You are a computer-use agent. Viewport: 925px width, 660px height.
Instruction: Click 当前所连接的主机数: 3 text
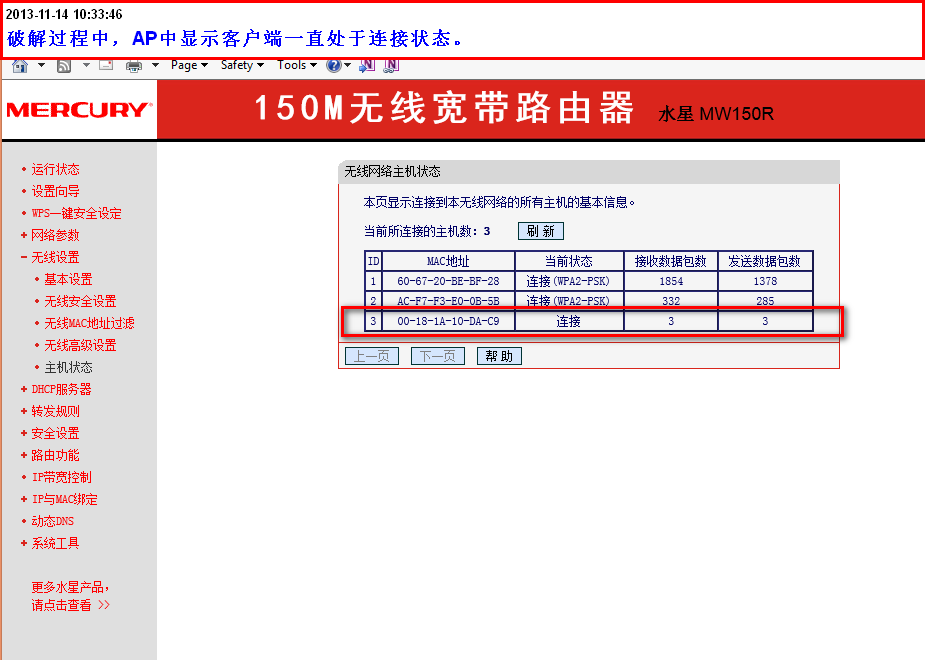[427, 231]
